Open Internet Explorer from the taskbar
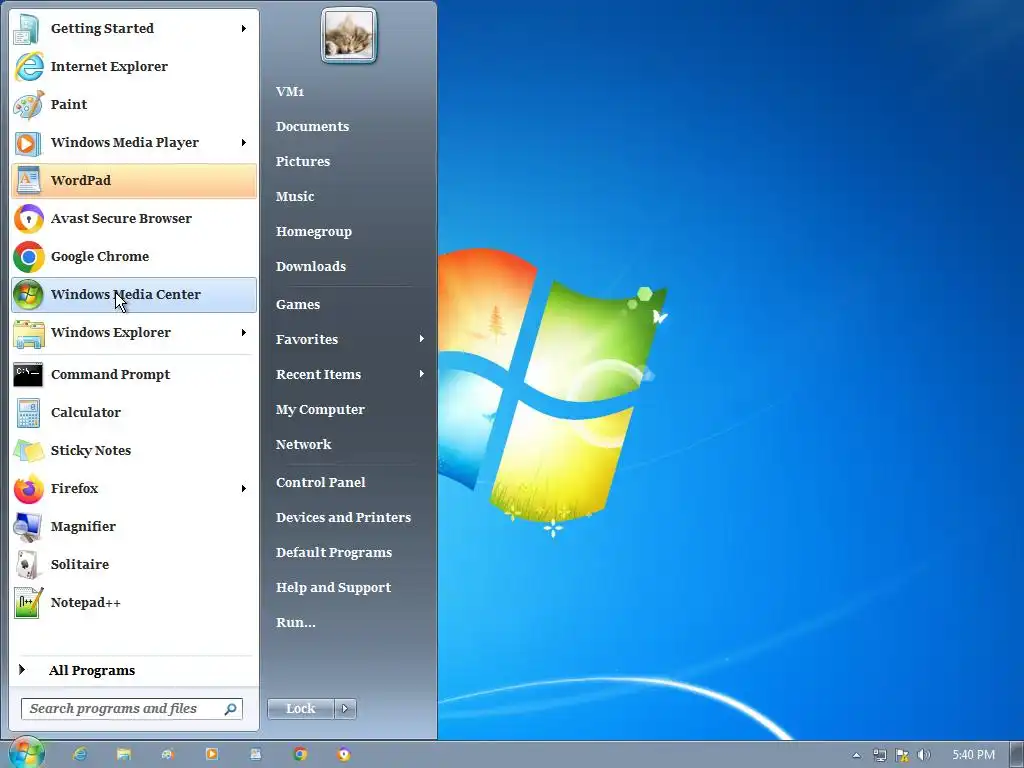 pos(80,754)
